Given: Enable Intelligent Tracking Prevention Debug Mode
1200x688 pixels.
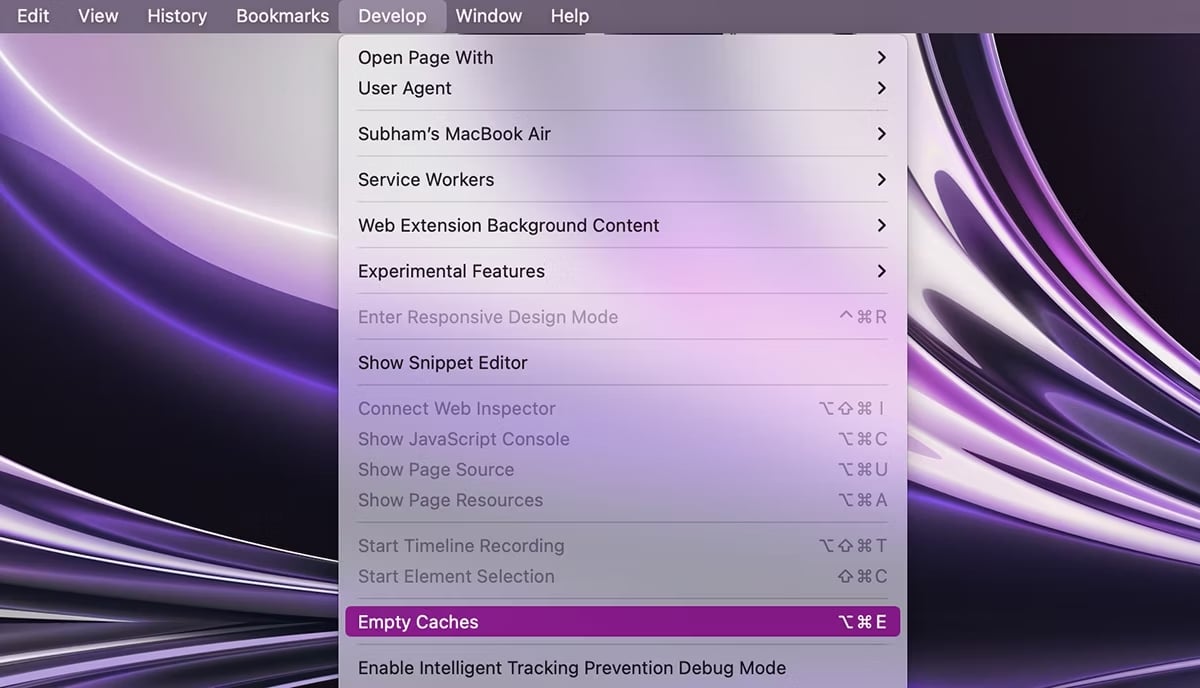Looking at the screenshot, I should click(572, 668).
